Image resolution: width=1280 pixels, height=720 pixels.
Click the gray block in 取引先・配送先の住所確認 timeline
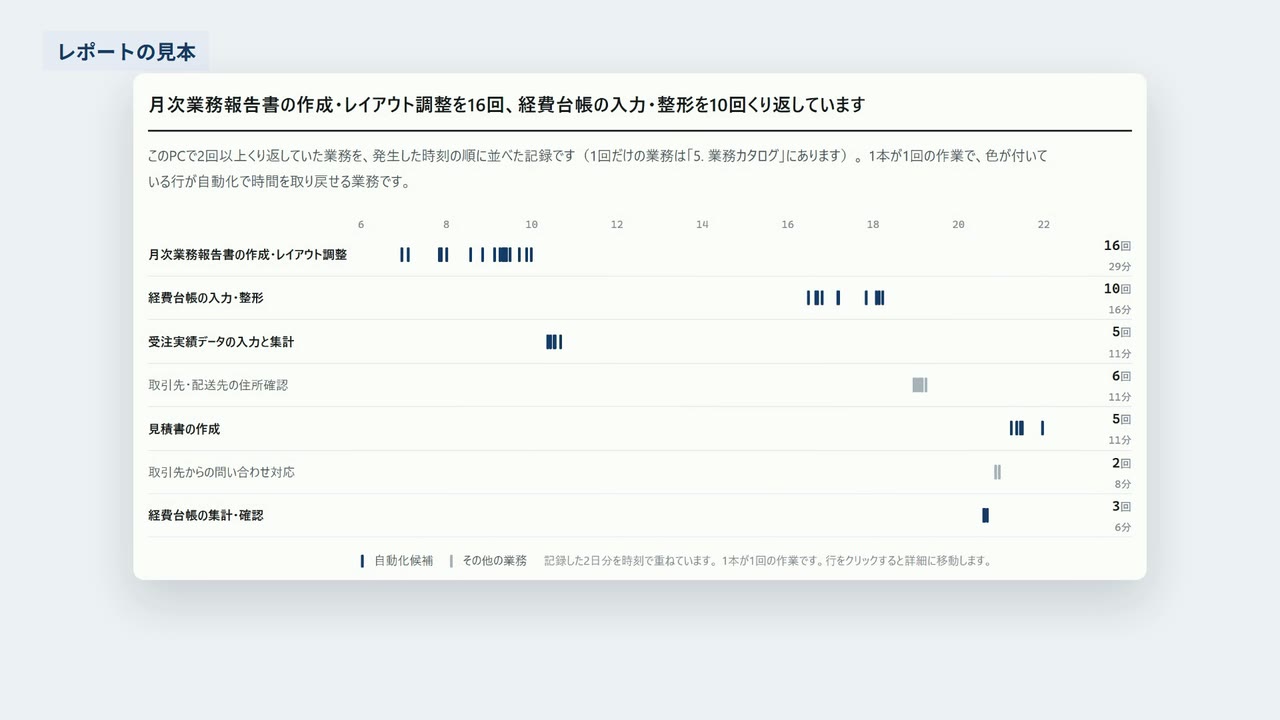coord(920,385)
